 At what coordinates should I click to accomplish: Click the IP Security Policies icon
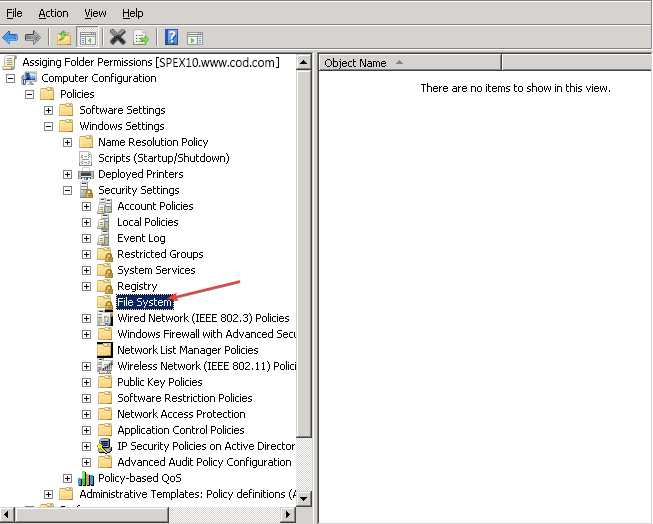[x=105, y=446]
